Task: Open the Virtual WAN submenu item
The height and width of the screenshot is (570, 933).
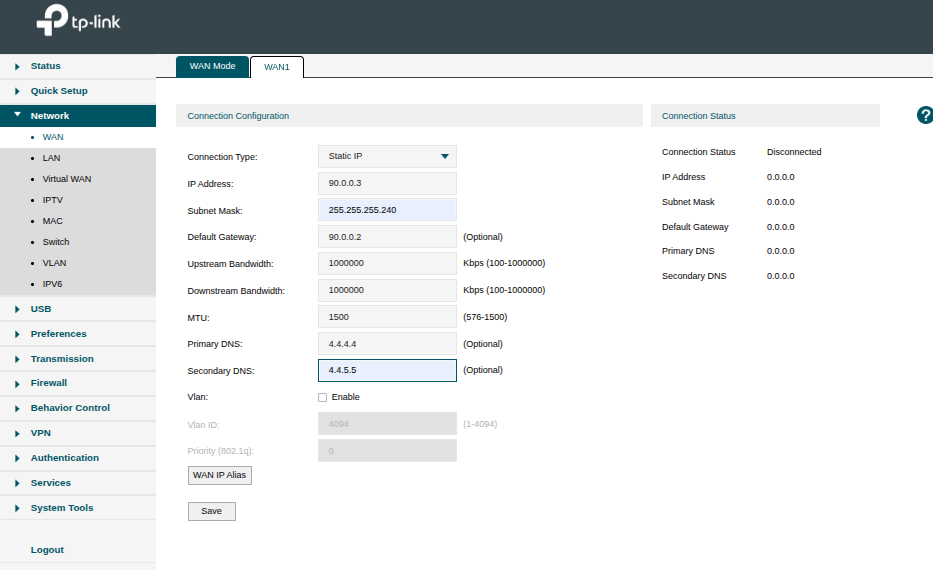Action: (67, 178)
